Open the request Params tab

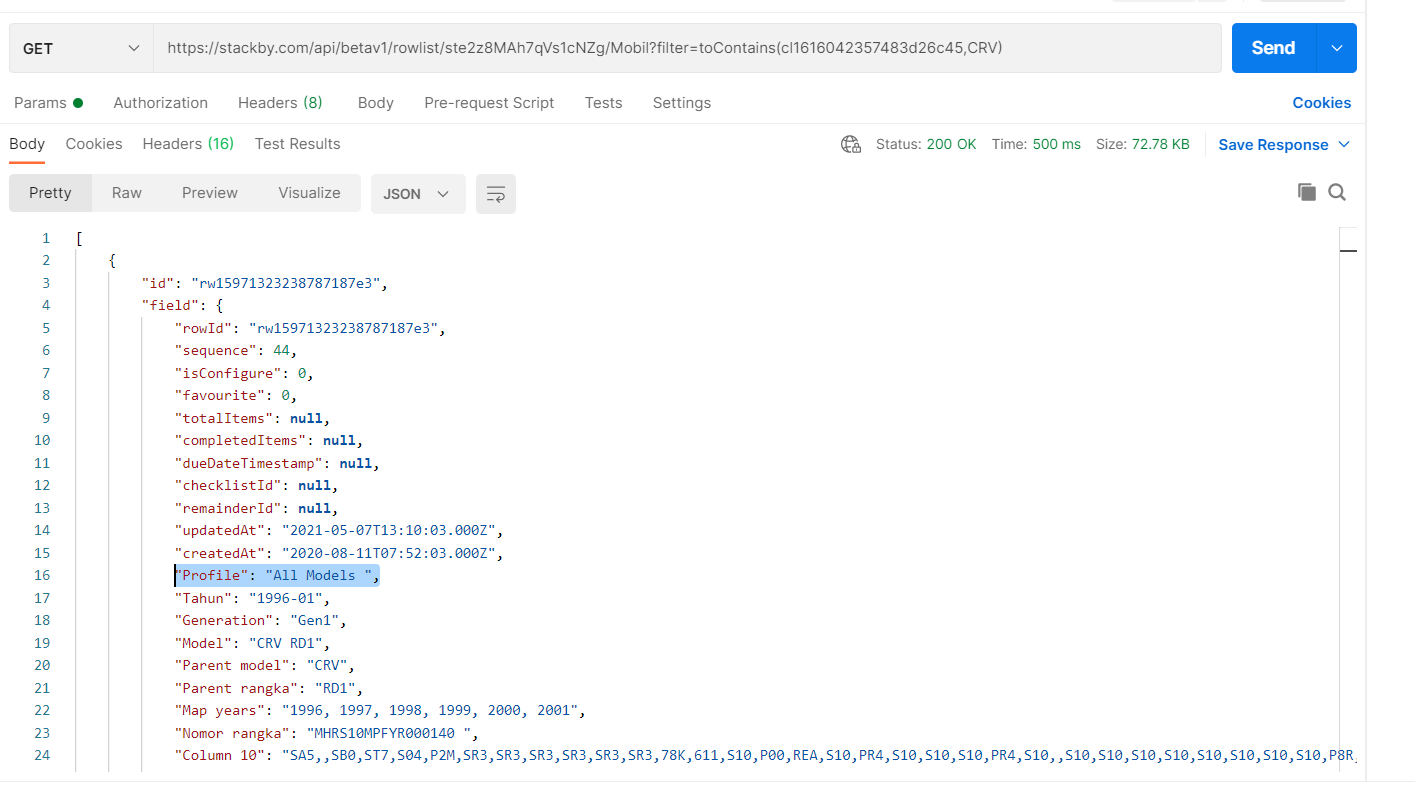tap(48, 103)
